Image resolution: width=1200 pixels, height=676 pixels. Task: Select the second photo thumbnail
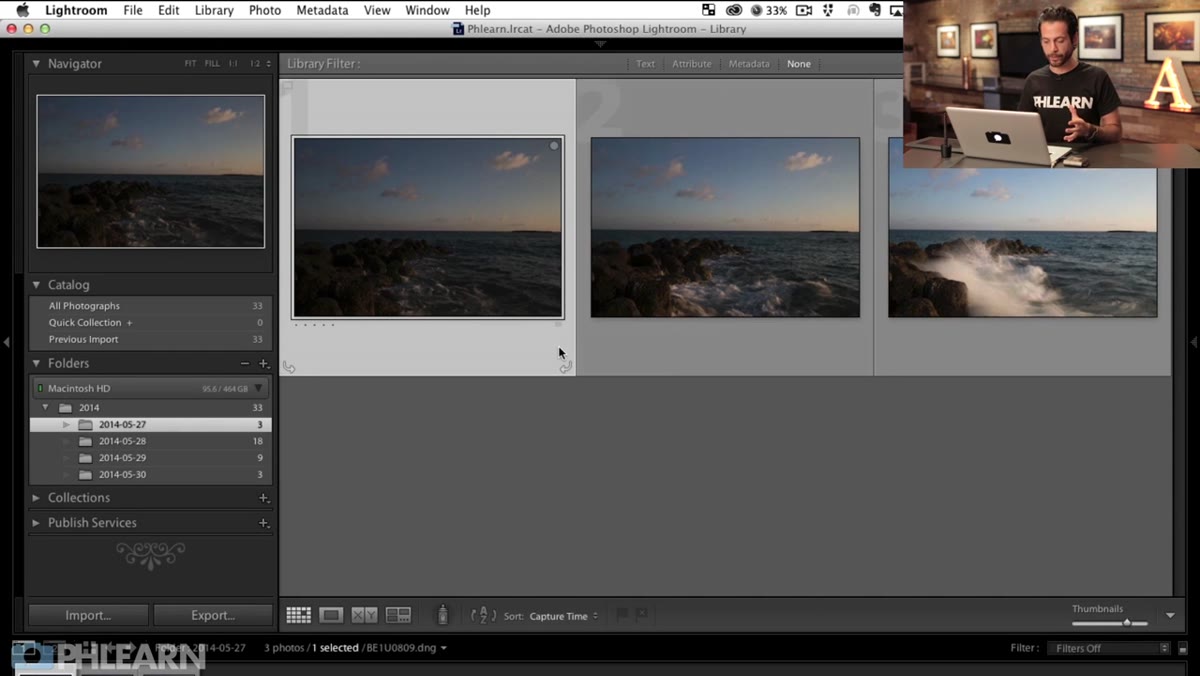coord(725,227)
